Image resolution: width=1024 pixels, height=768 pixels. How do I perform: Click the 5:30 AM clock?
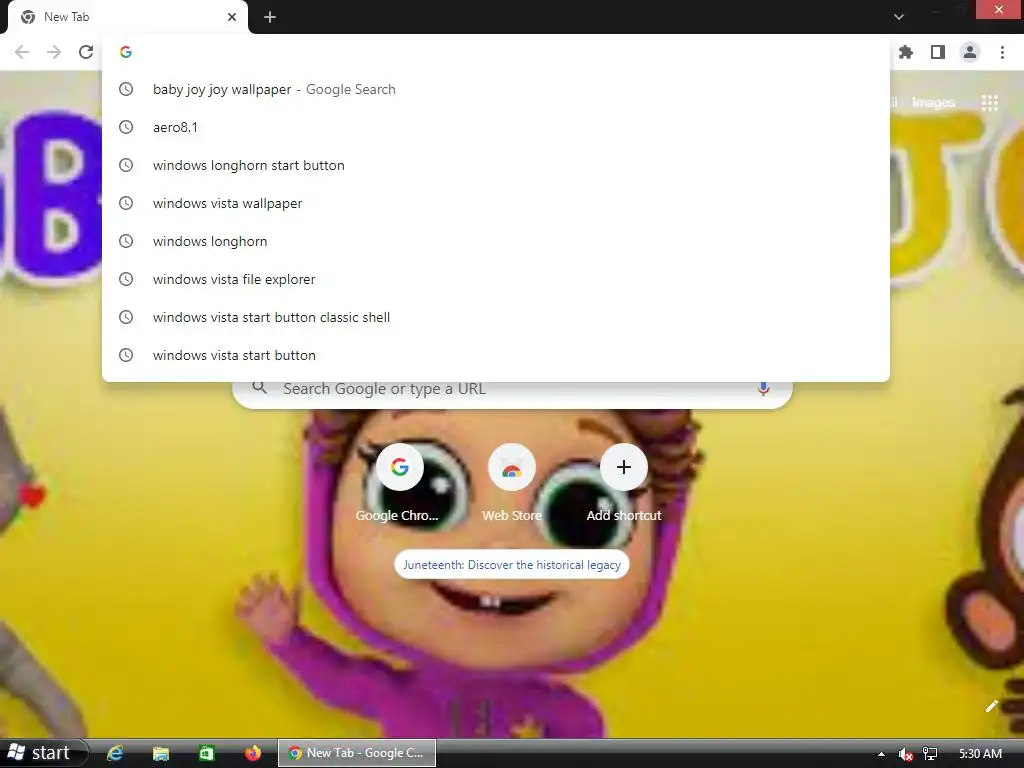pos(980,754)
